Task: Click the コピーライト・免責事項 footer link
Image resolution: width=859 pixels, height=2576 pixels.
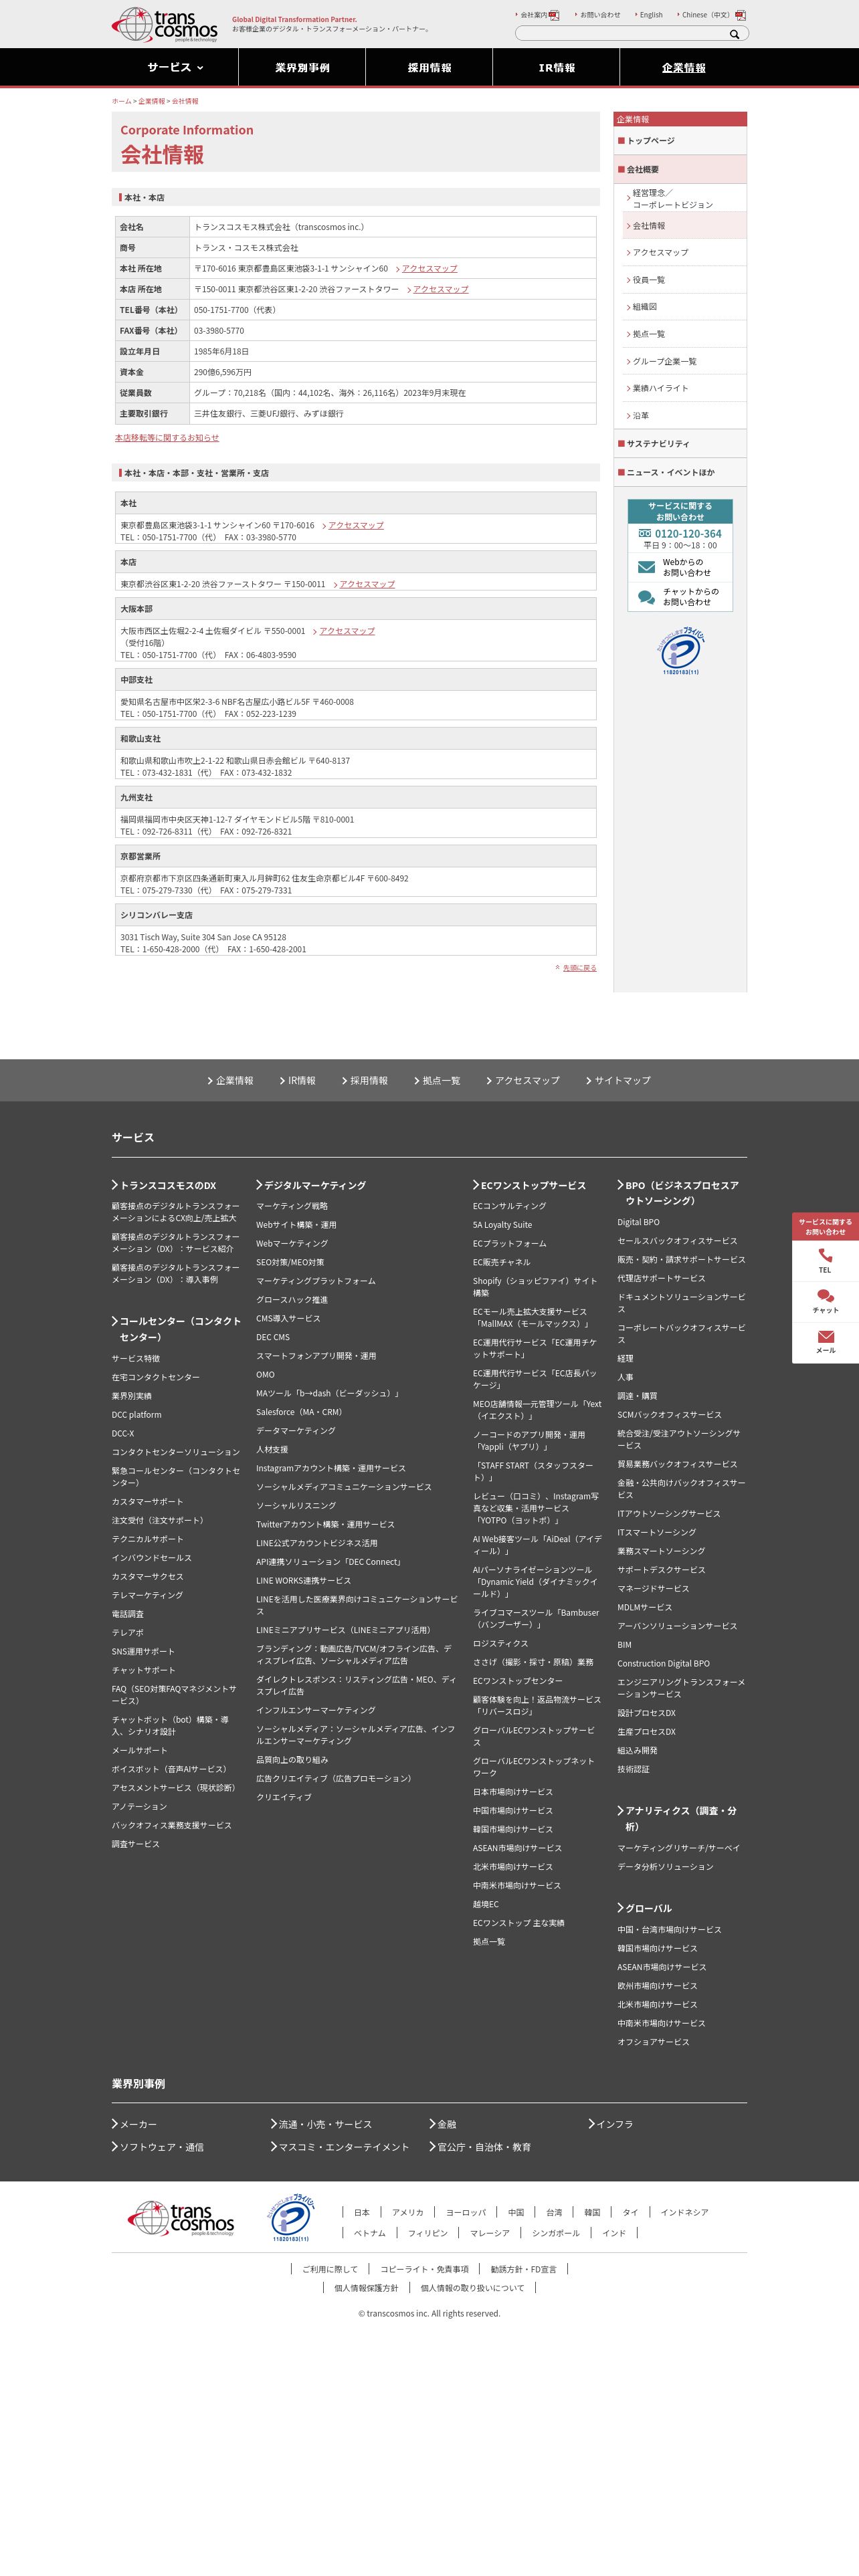Action: pyautogui.click(x=424, y=2269)
